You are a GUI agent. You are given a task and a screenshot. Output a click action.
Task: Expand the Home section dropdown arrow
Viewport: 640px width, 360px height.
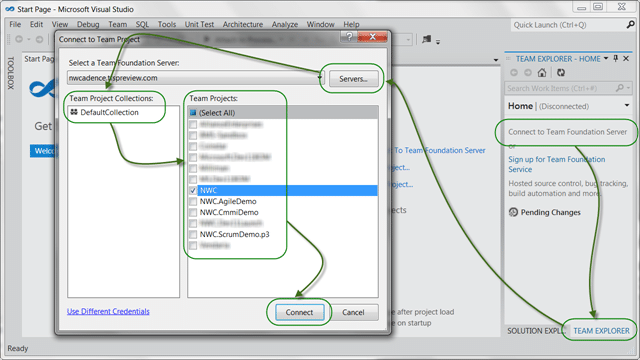click(x=627, y=106)
